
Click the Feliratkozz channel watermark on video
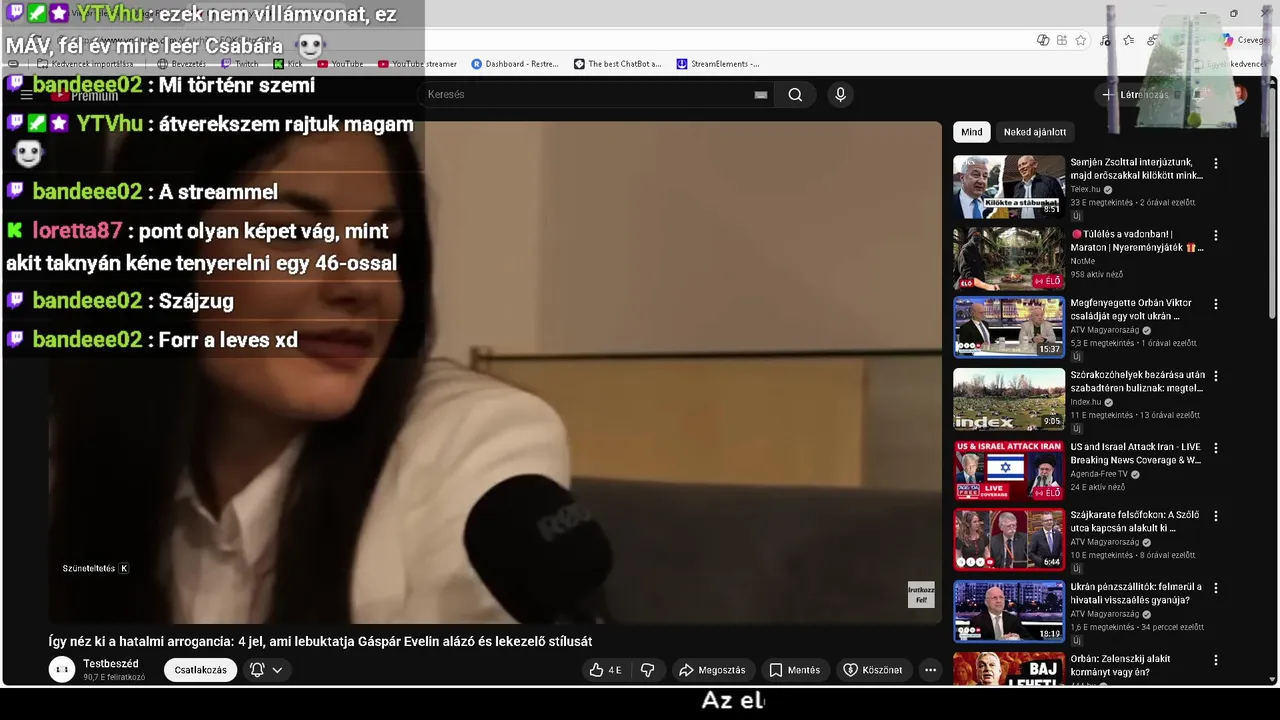pyautogui.click(x=921, y=594)
